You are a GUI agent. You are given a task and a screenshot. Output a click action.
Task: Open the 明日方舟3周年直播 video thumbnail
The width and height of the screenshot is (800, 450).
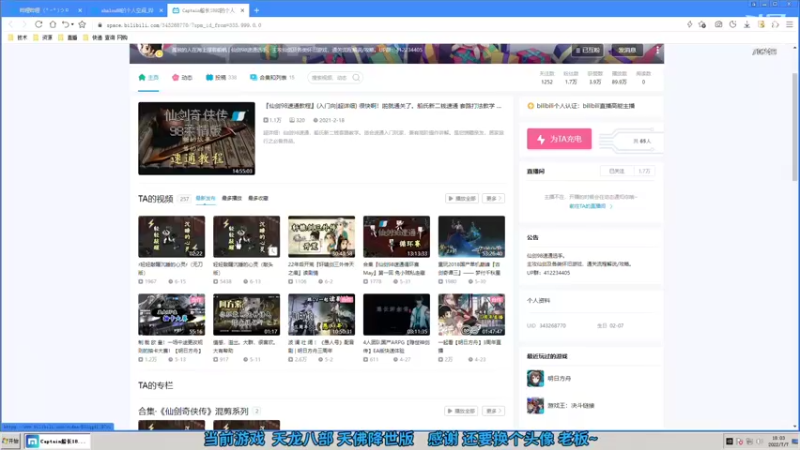point(471,314)
